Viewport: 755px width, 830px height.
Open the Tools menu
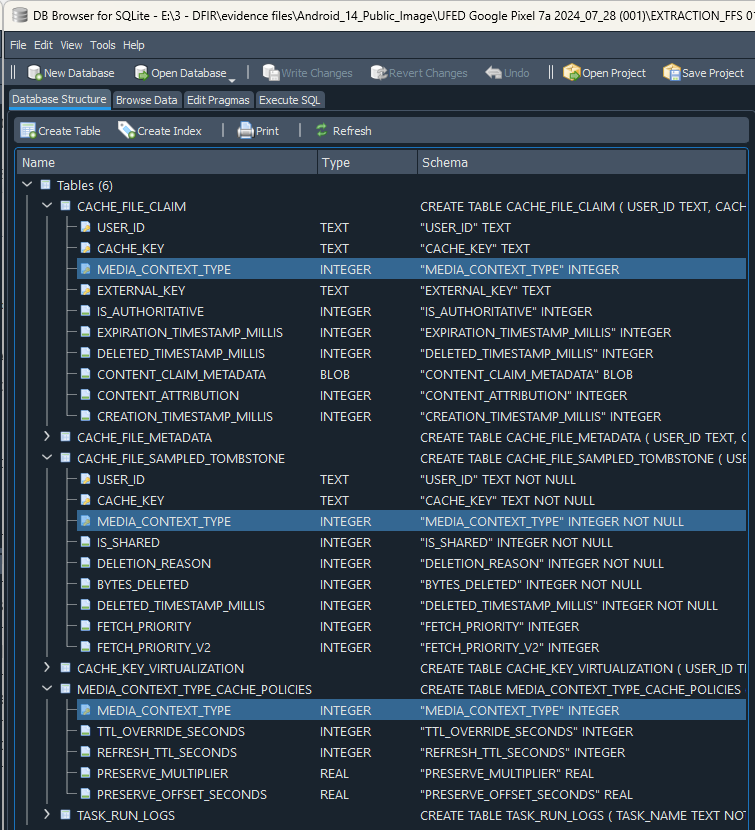point(103,45)
